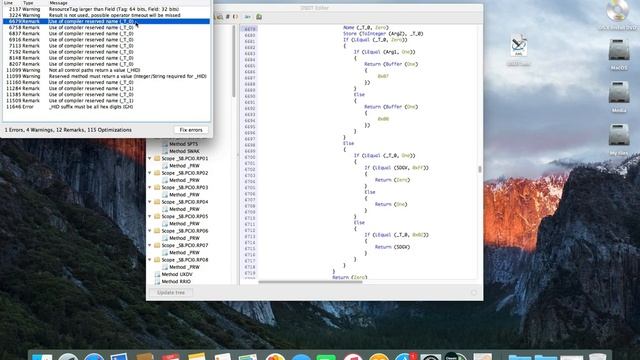
Task: Click the code editor horizontal scrollbar
Action: (310, 282)
